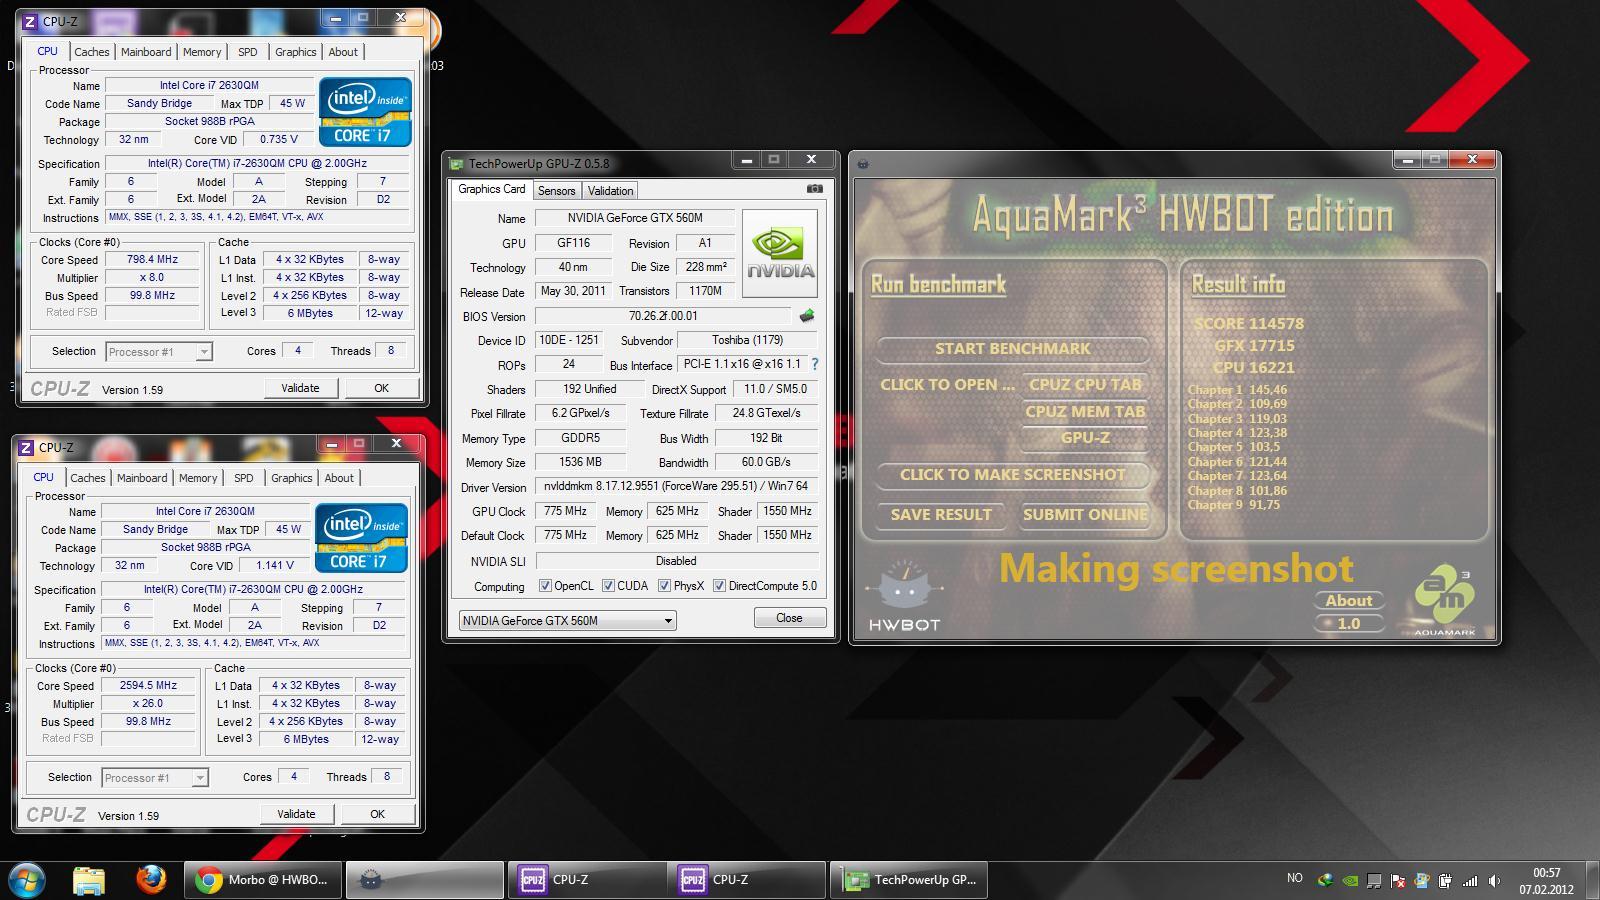Click Validate in top CPU-Z window
The width and height of the screenshot is (1600, 900).
tap(300, 388)
